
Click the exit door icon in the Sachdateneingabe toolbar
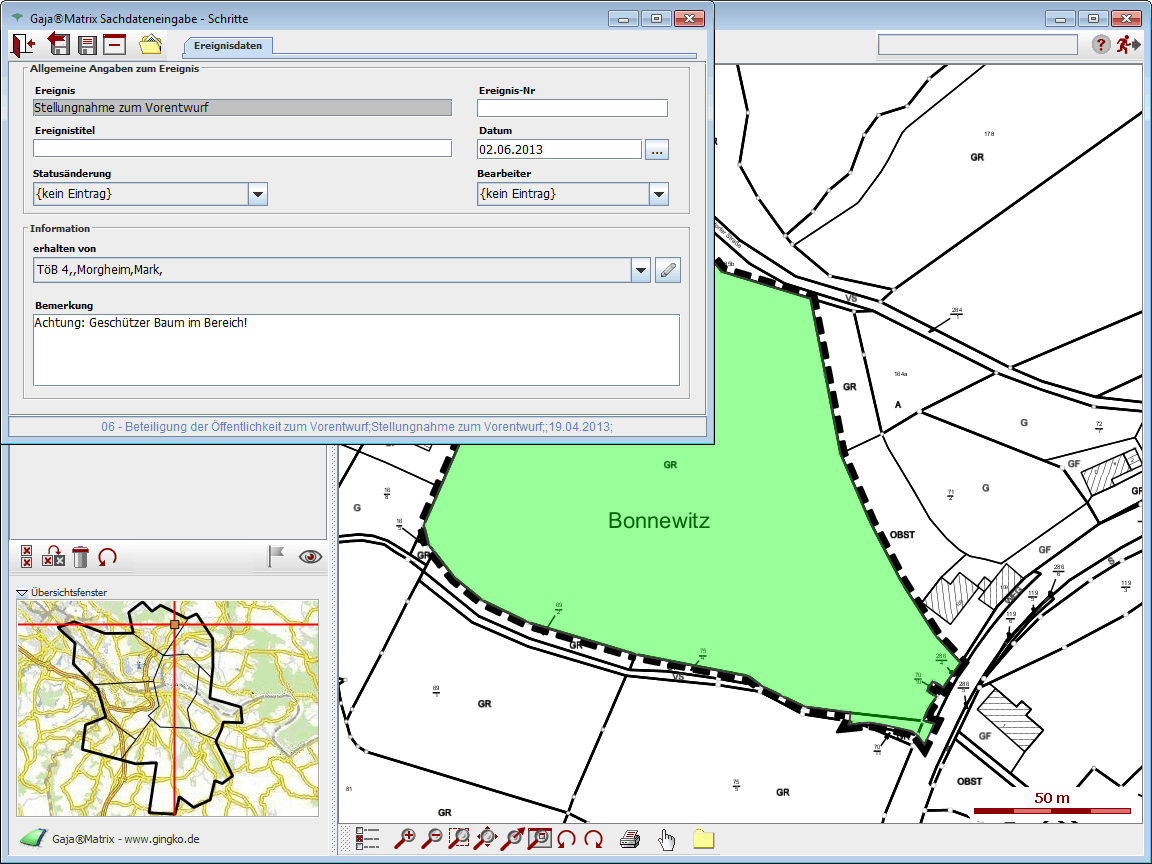[x=23, y=44]
